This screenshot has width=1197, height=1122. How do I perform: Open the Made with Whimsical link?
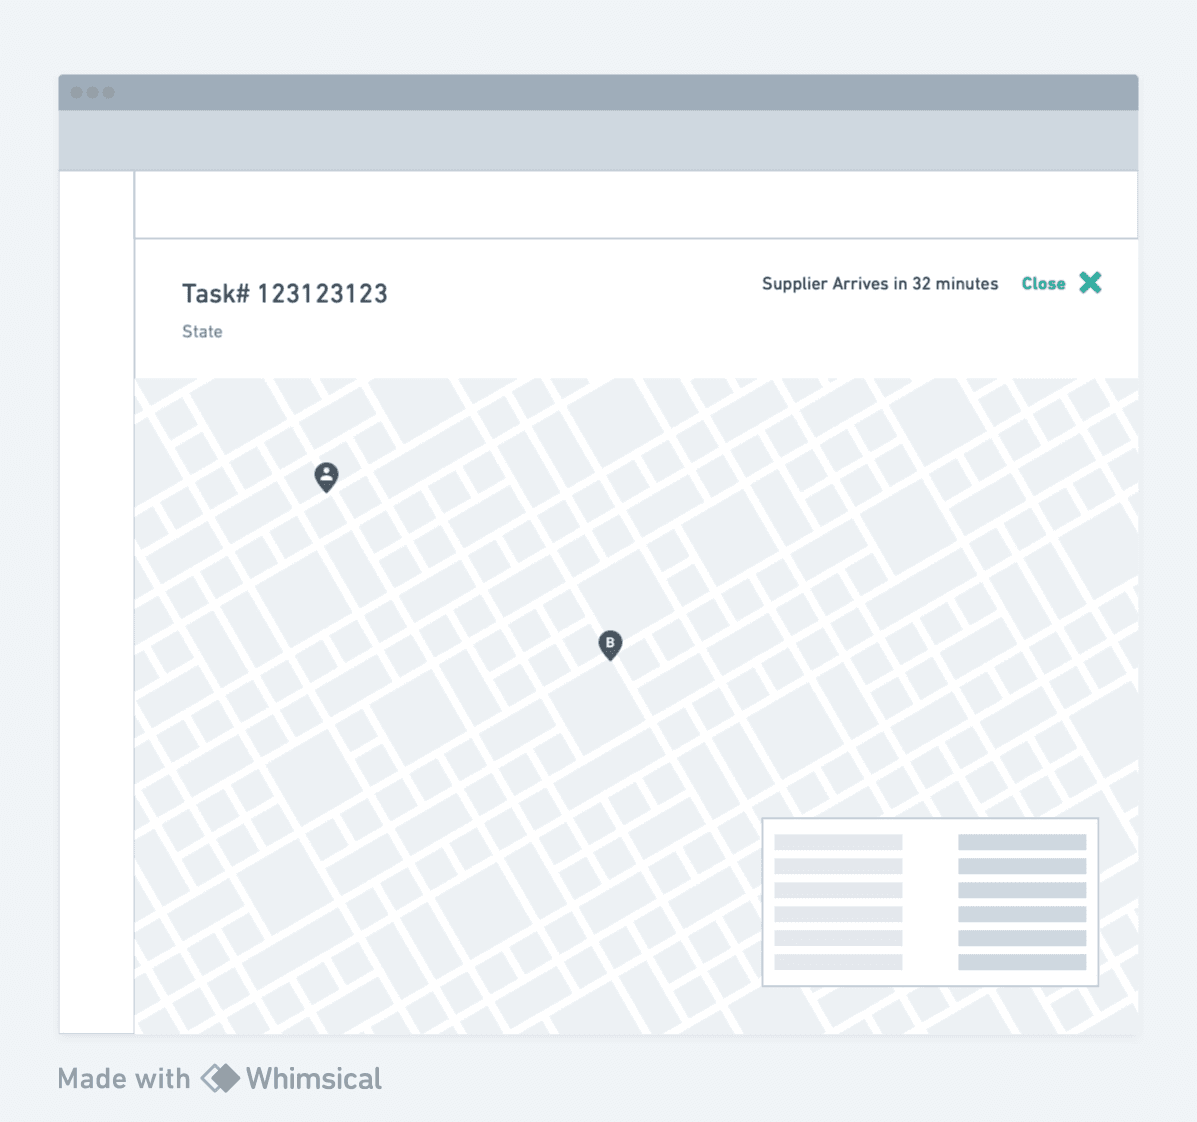click(220, 1078)
